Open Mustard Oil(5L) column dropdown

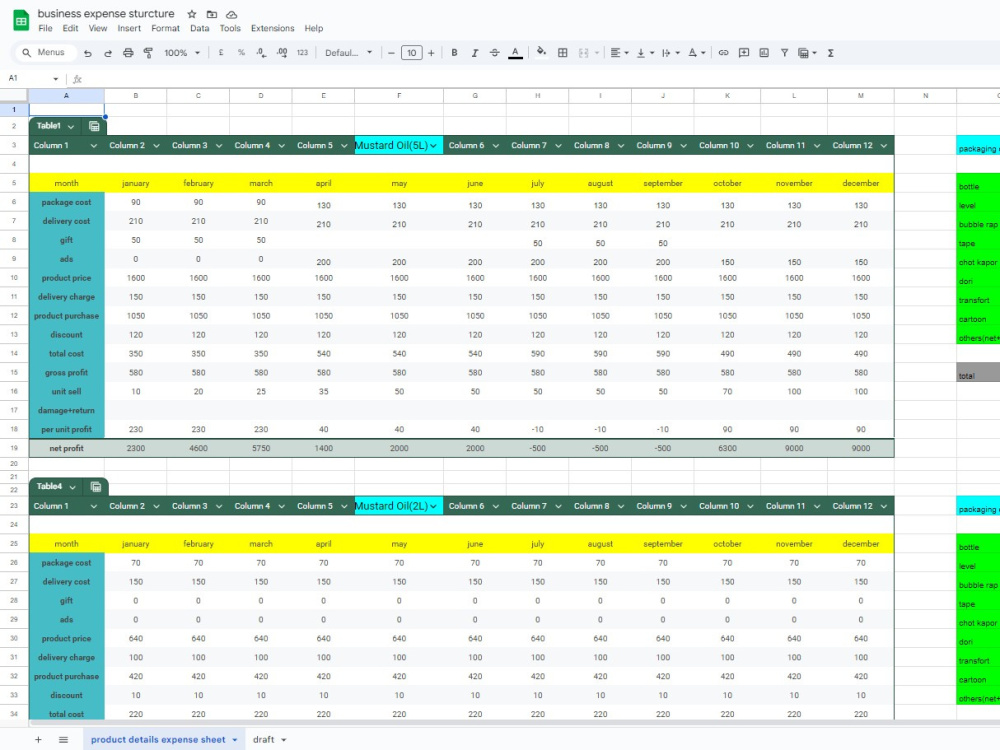click(x=434, y=146)
